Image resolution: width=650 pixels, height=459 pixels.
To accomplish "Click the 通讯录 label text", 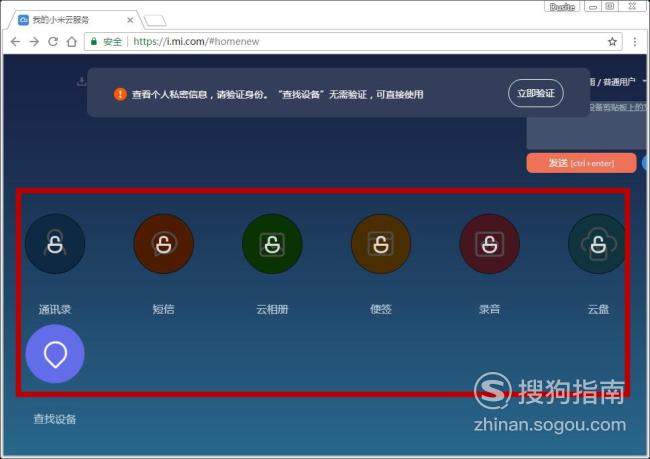I will (x=55, y=309).
